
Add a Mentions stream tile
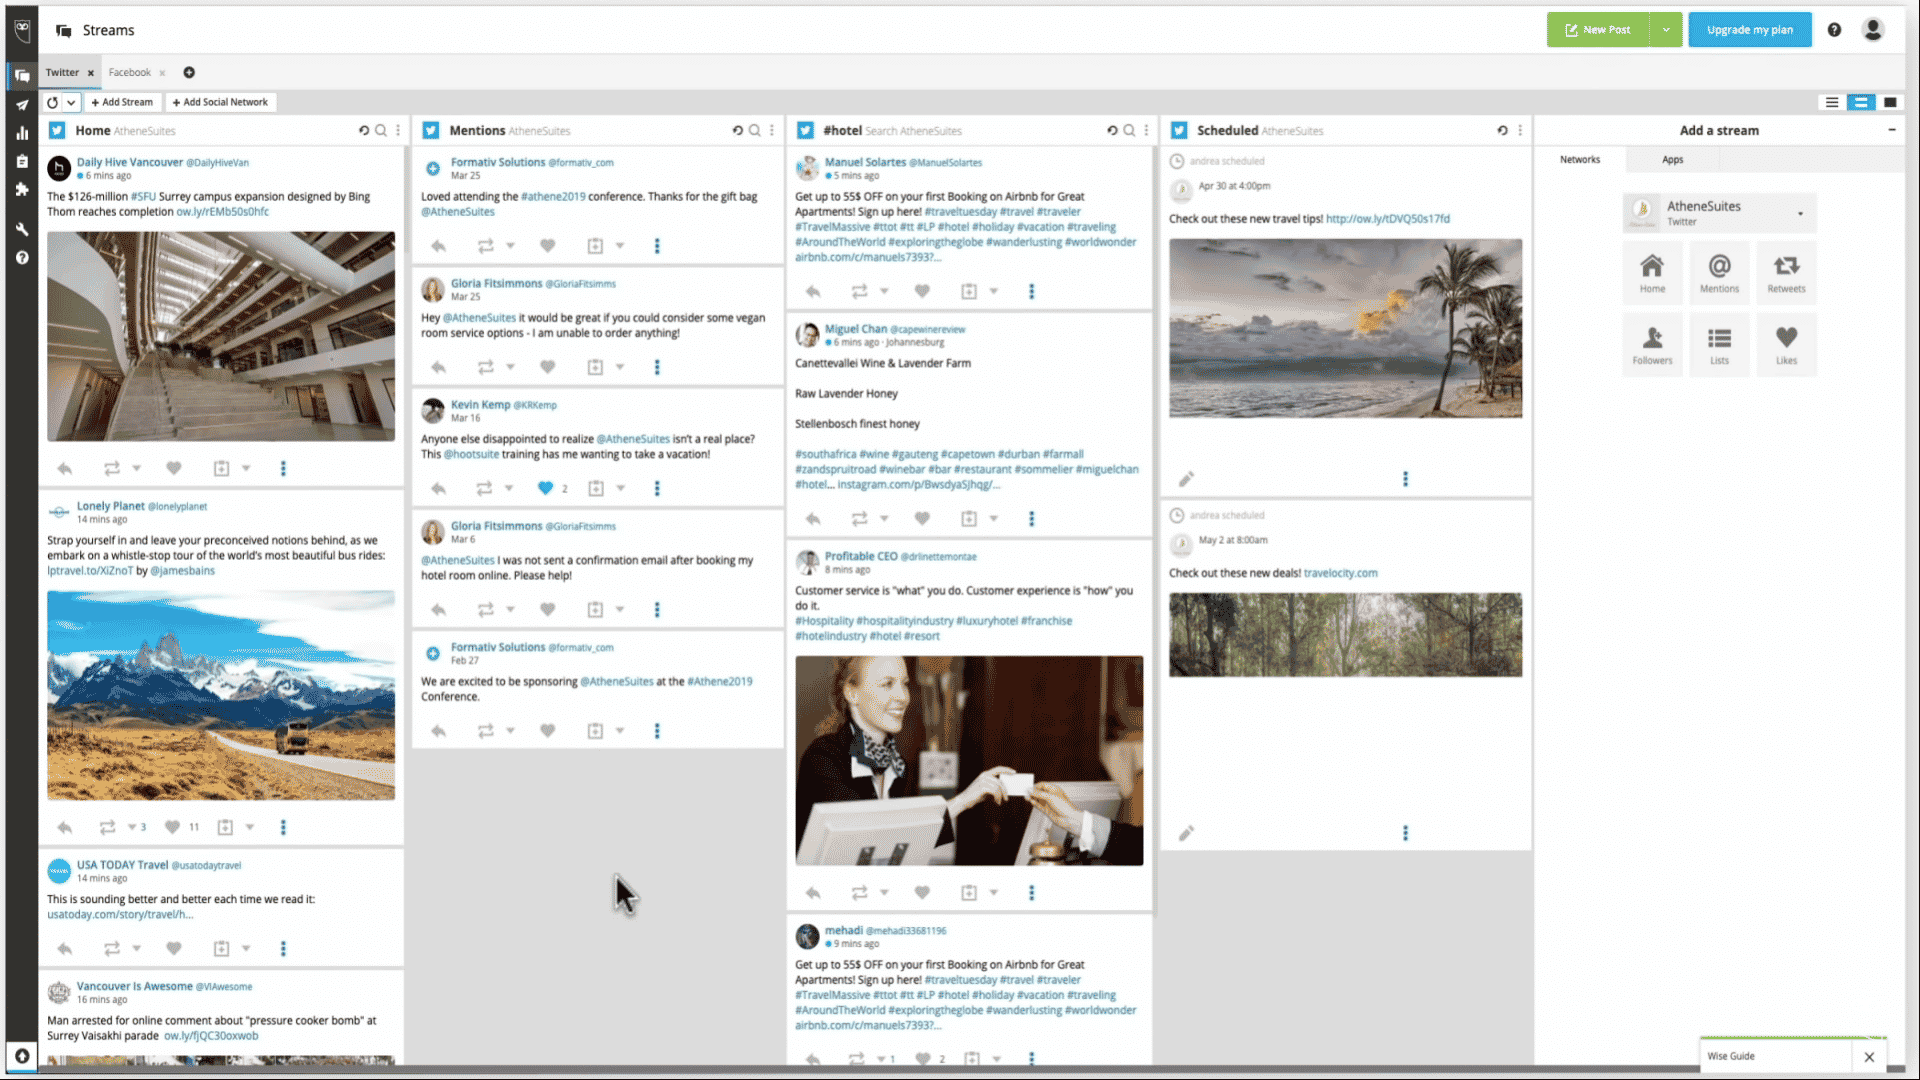point(1719,272)
